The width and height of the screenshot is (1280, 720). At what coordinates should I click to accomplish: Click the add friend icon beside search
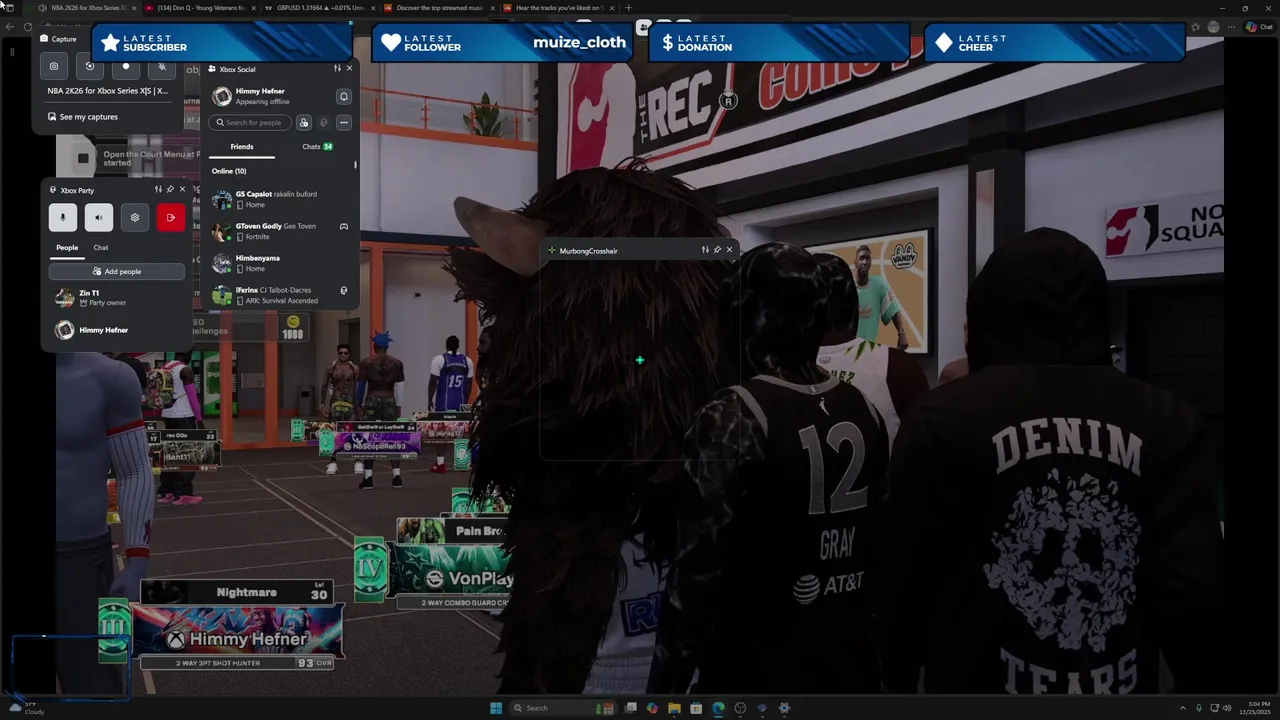point(304,123)
